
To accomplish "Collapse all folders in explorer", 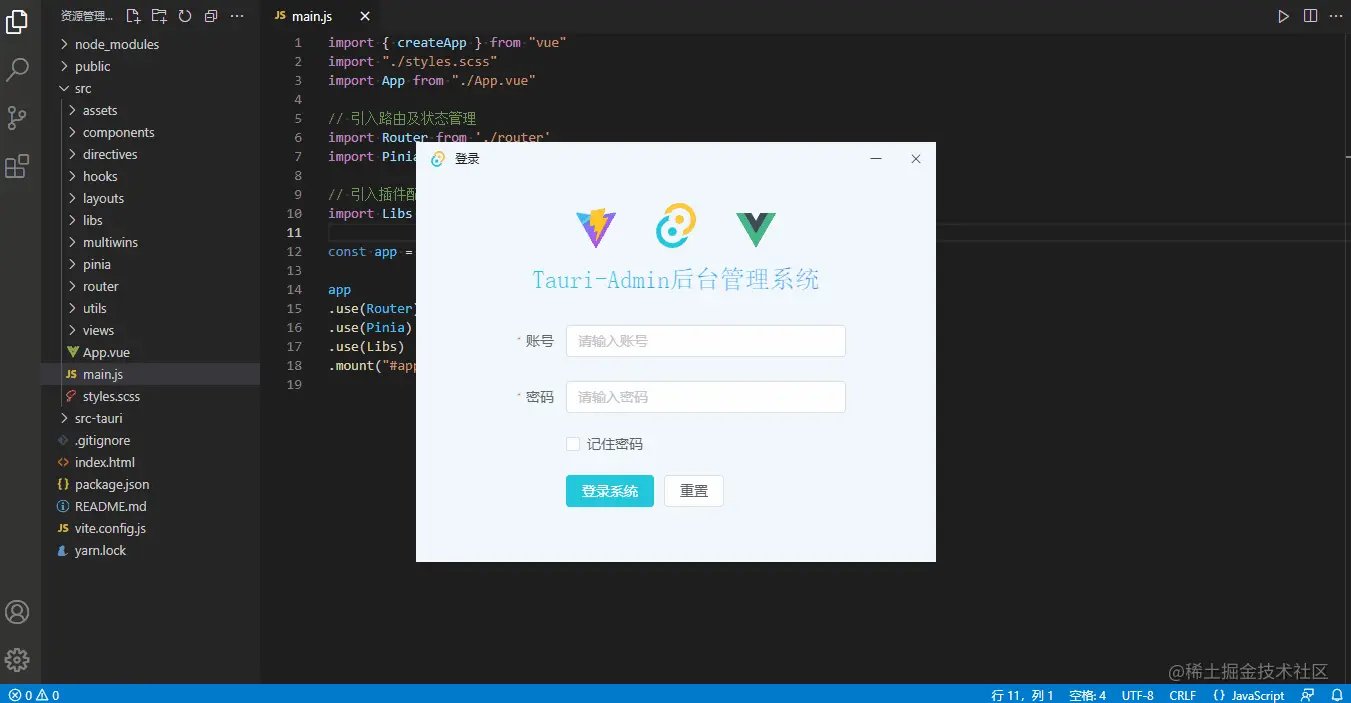I will pyautogui.click(x=211, y=16).
